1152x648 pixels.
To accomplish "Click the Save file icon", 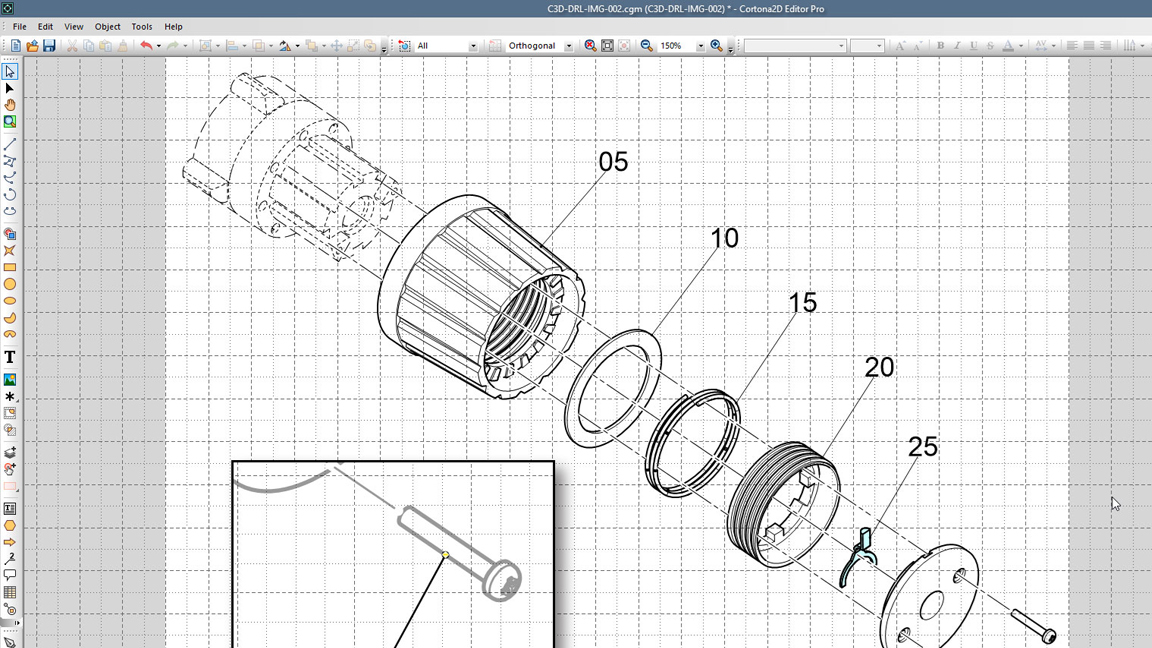I will pos(49,46).
